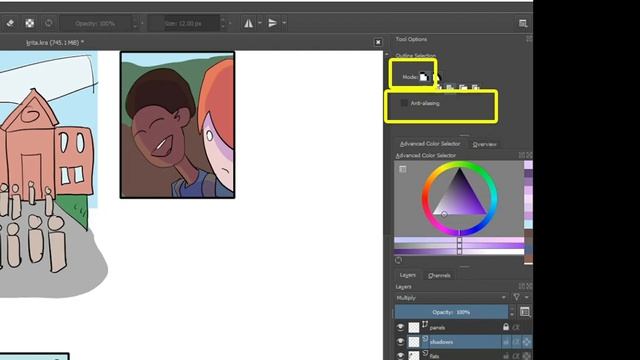The image size is (640, 360).
Task: Toggle alpha icon on panels layer
Action: click(x=516, y=327)
